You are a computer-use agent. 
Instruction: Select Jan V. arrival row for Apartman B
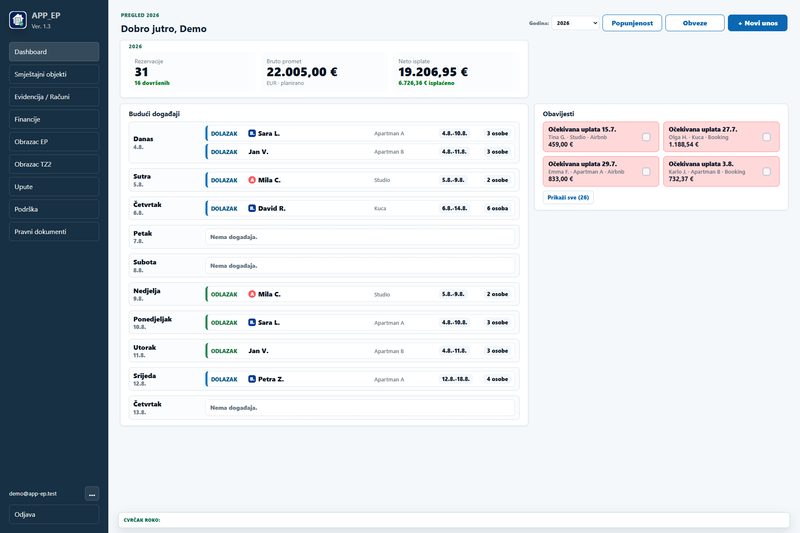pos(360,152)
